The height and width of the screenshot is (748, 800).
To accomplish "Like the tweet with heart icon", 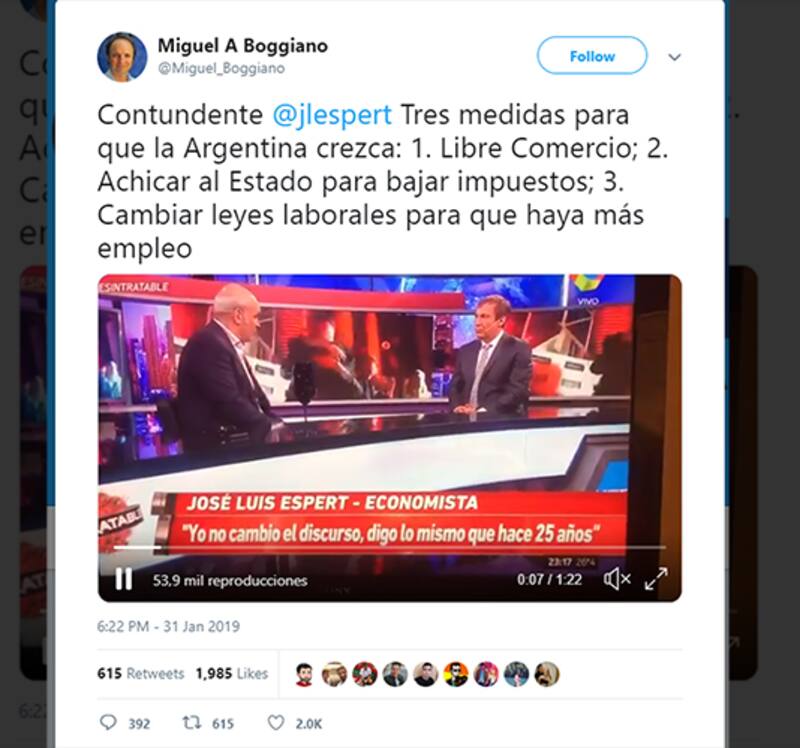I will click(276, 722).
